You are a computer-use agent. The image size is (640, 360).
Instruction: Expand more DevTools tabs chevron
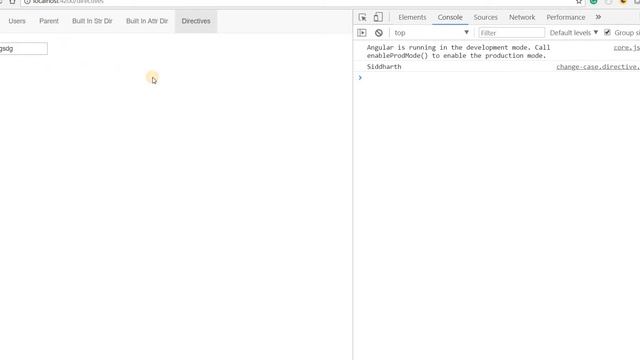(598, 17)
